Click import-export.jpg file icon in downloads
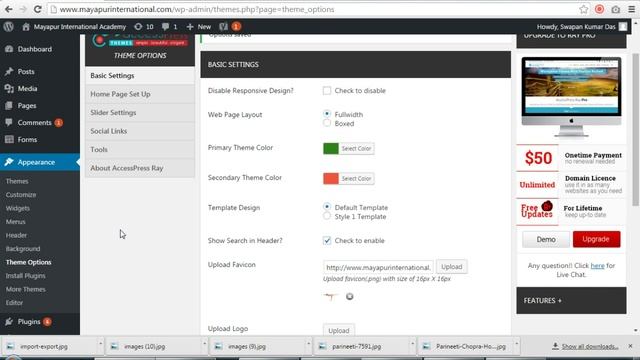 10,346
